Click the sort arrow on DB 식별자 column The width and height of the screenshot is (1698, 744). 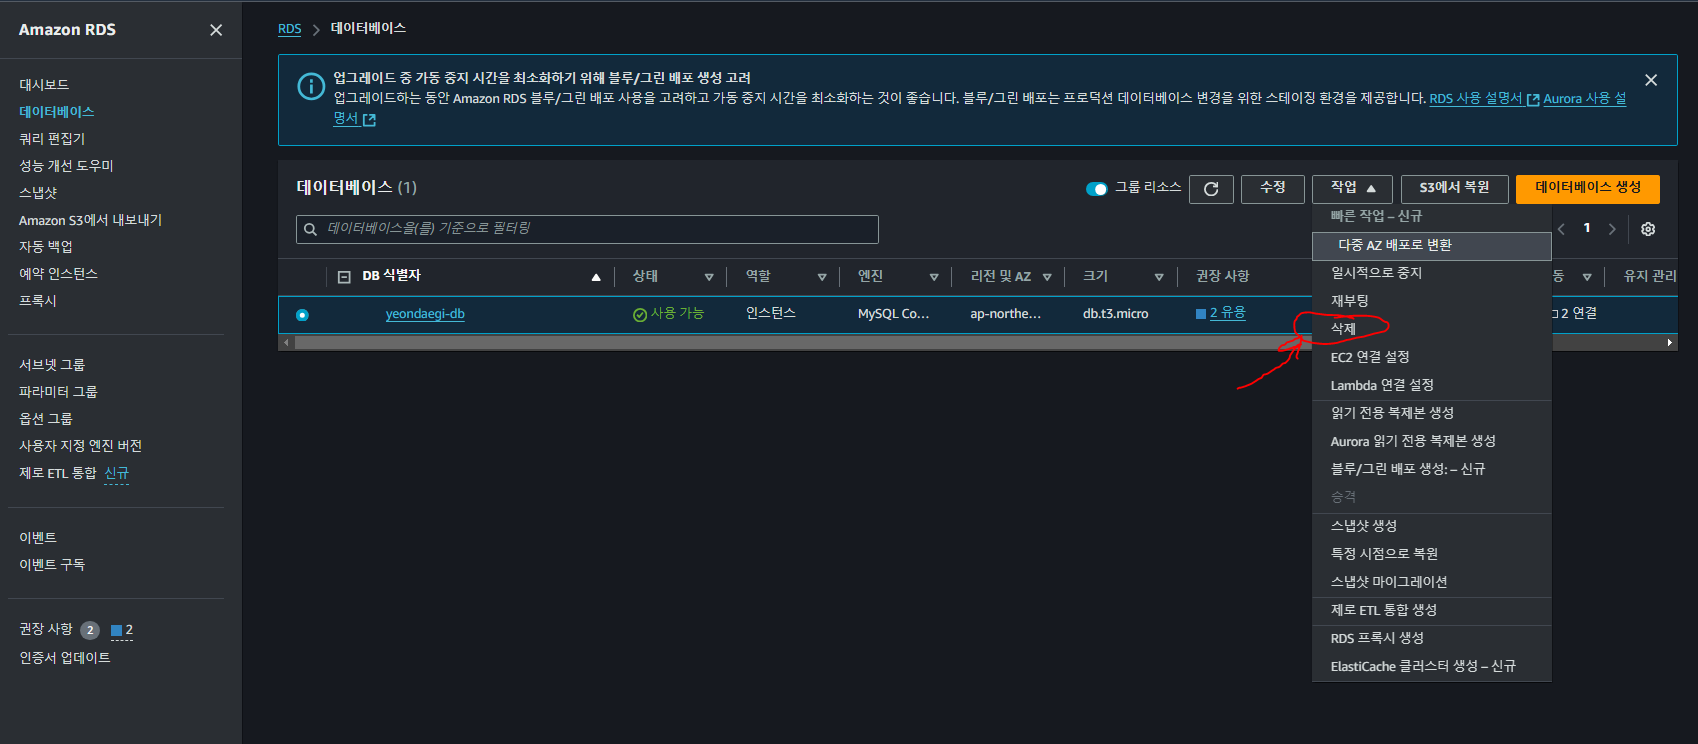pyautogui.click(x=596, y=277)
